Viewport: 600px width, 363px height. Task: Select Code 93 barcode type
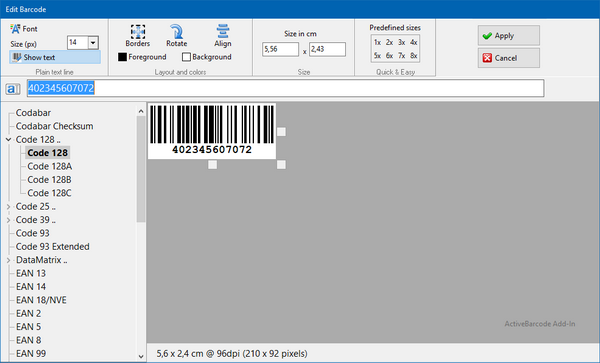pos(33,233)
